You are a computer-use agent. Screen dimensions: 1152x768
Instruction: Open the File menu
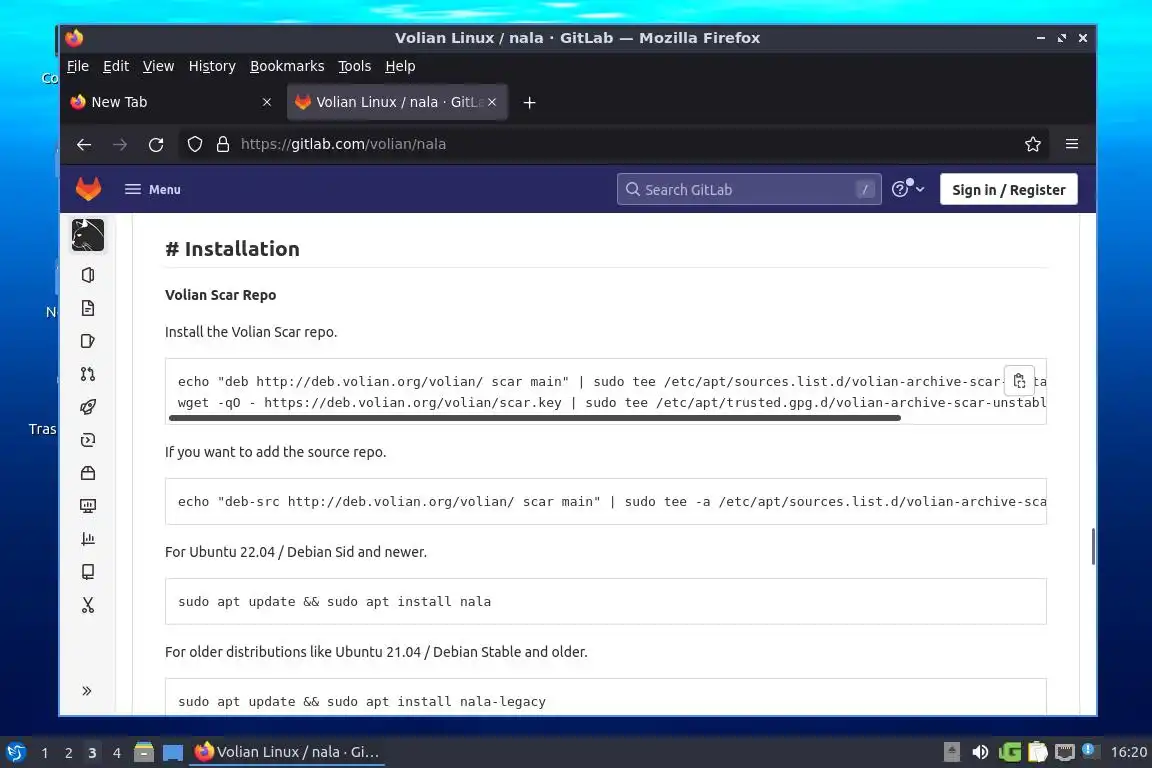pyautogui.click(x=78, y=66)
